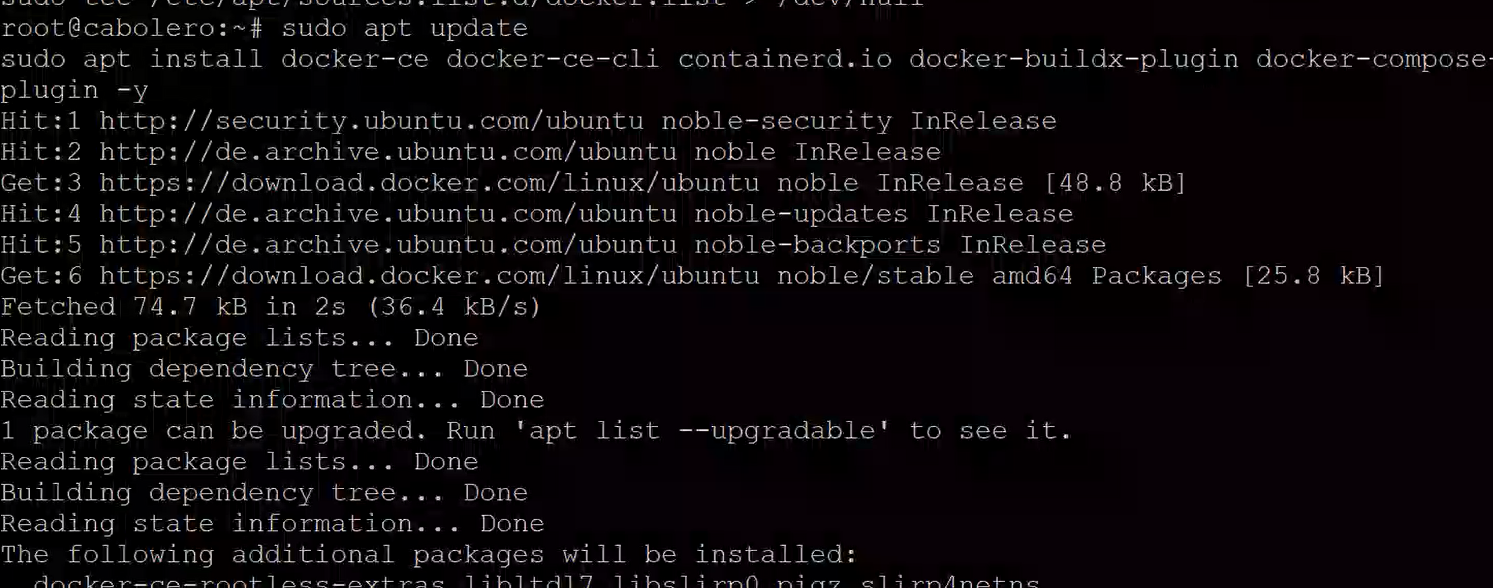Viewport: 1493px width, 588px height.
Task: Click 'docker-buildx-plugin' in the install command
Action: (1073, 59)
